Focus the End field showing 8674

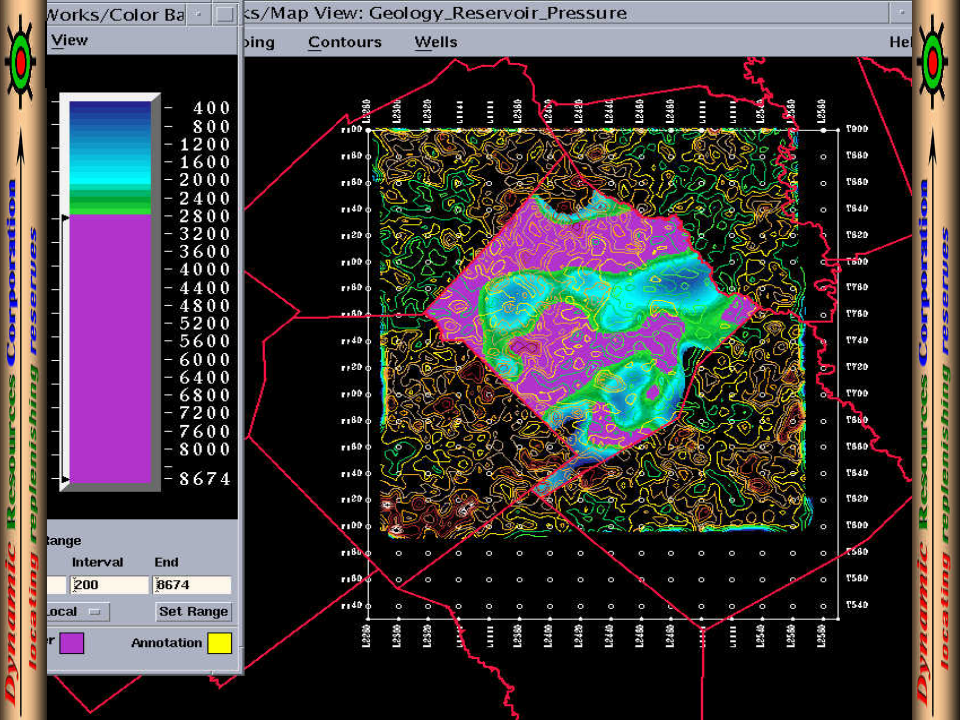click(x=192, y=585)
